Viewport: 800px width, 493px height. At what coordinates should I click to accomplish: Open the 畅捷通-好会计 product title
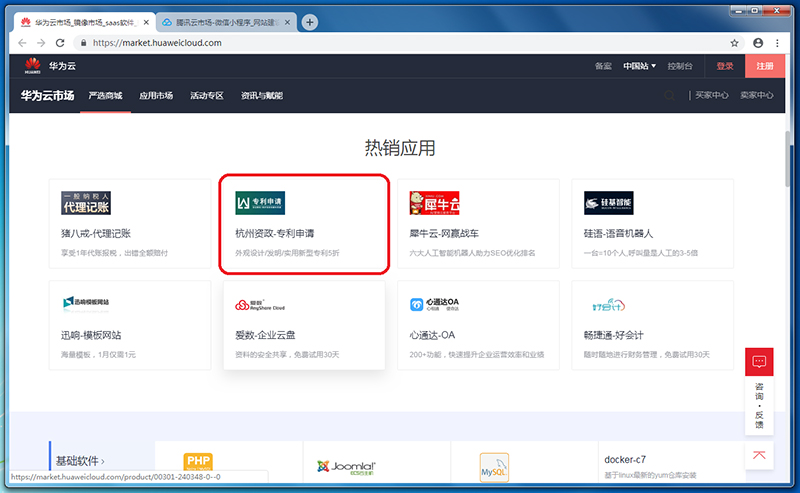coord(614,335)
